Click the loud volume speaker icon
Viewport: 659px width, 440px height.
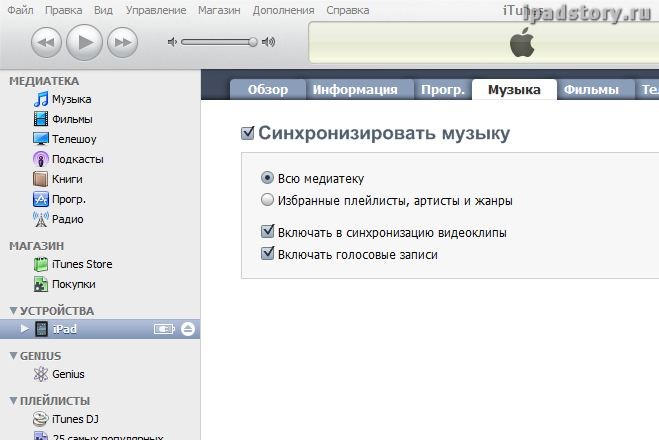click(x=269, y=42)
